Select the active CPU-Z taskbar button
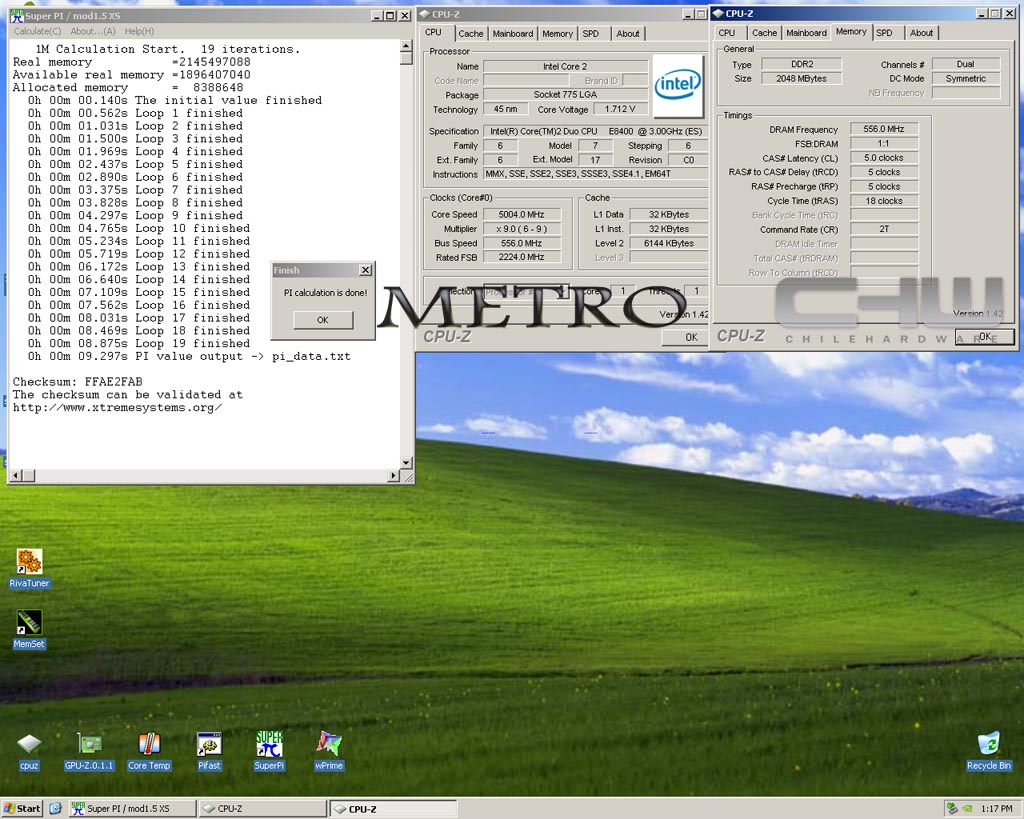1024x819 pixels. point(392,809)
